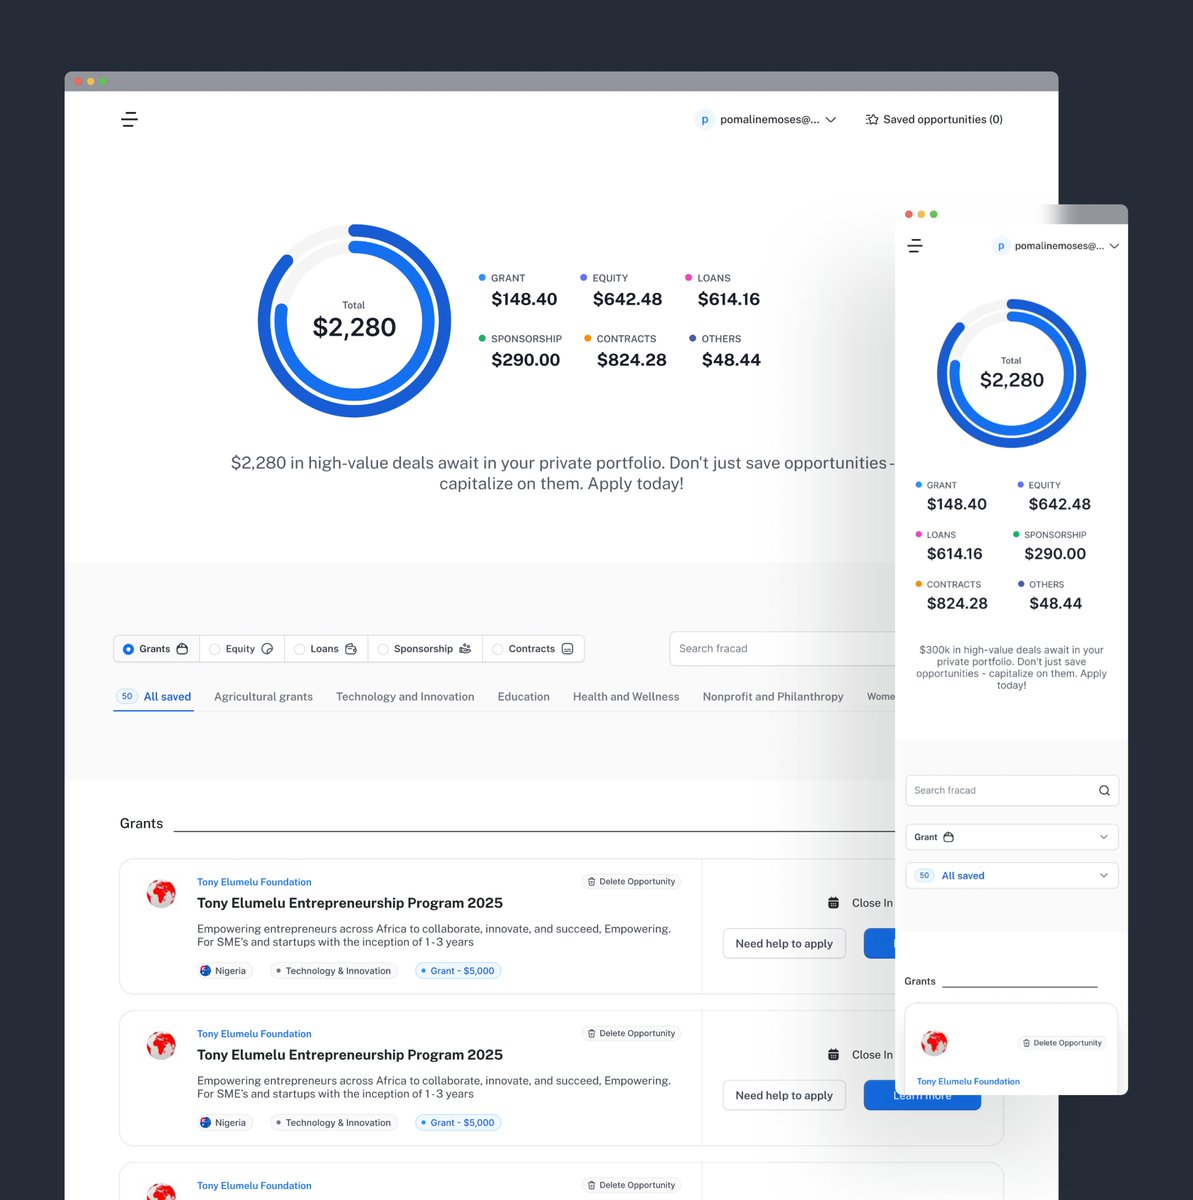Click the 'p' avatar in the mobile header

(x=1000, y=246)
